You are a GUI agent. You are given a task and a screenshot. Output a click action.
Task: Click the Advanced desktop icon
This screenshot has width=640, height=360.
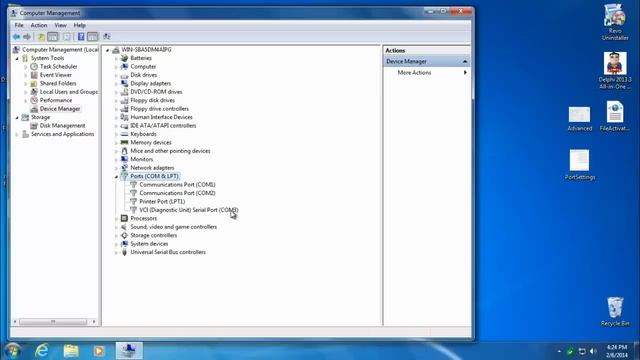[580, 119]
